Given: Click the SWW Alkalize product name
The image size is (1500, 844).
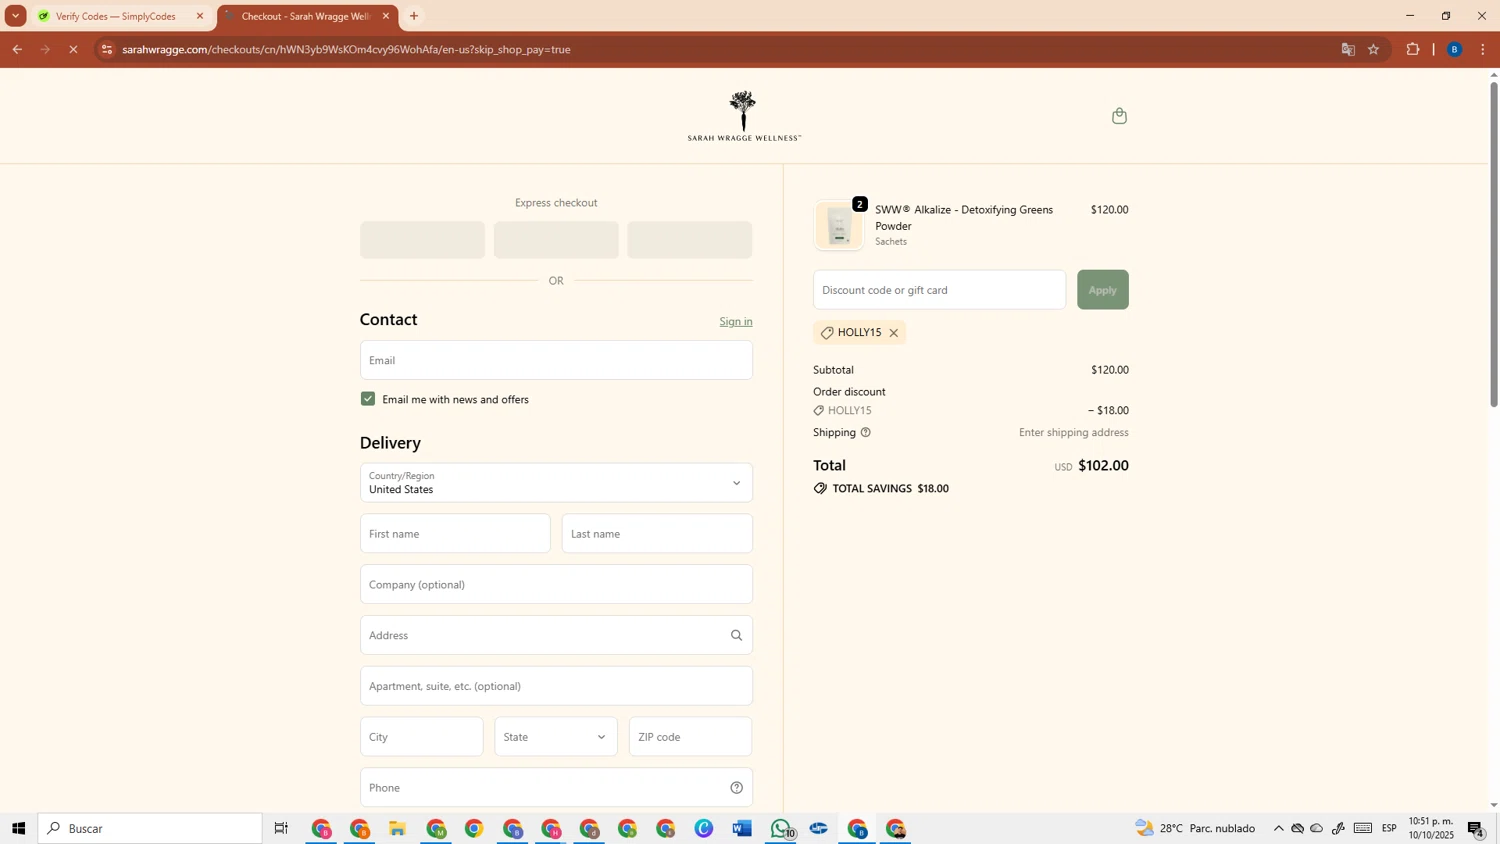Looking at the screenshot, I should click(964, 218).
